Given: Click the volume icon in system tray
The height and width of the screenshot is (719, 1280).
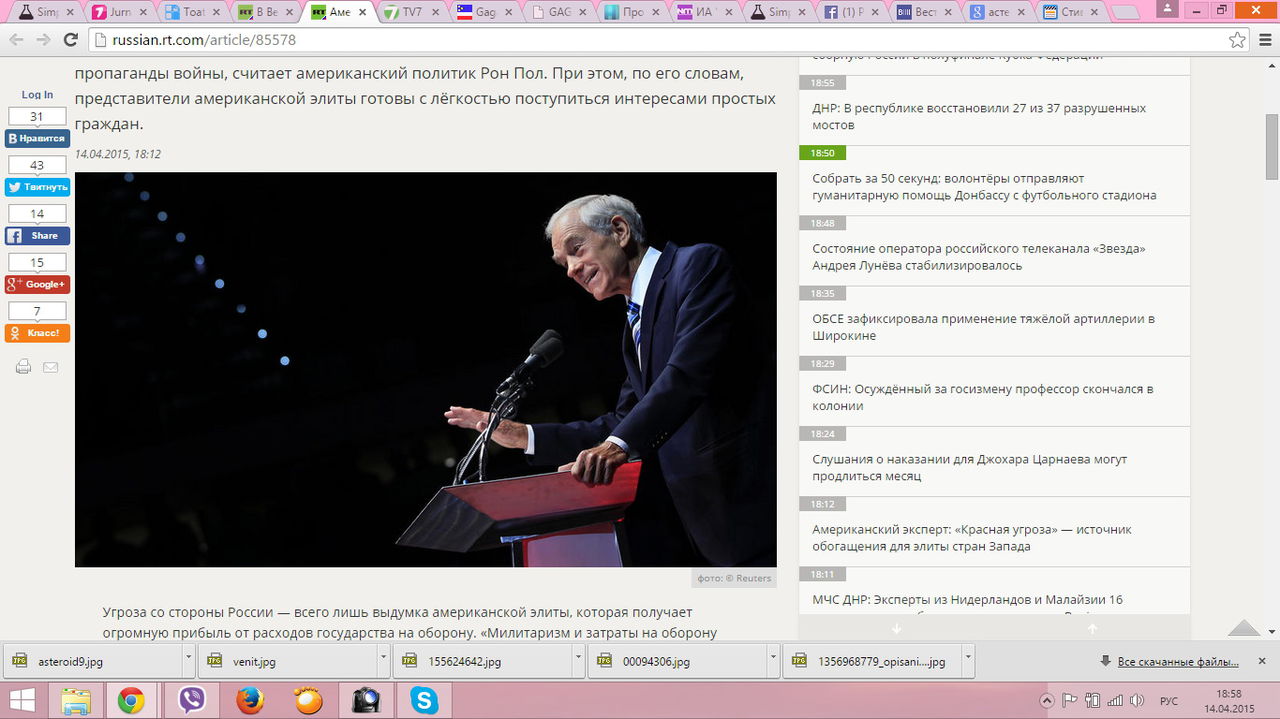Looking at the screenshot, I should point(1139,700).
